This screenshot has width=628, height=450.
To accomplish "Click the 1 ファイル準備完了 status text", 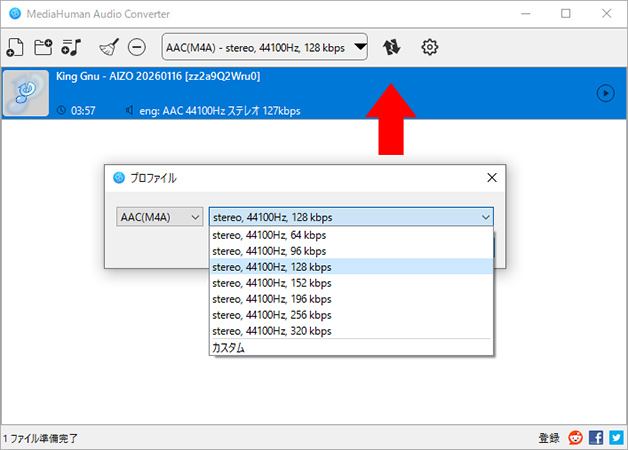I will [x=40, y=438].
